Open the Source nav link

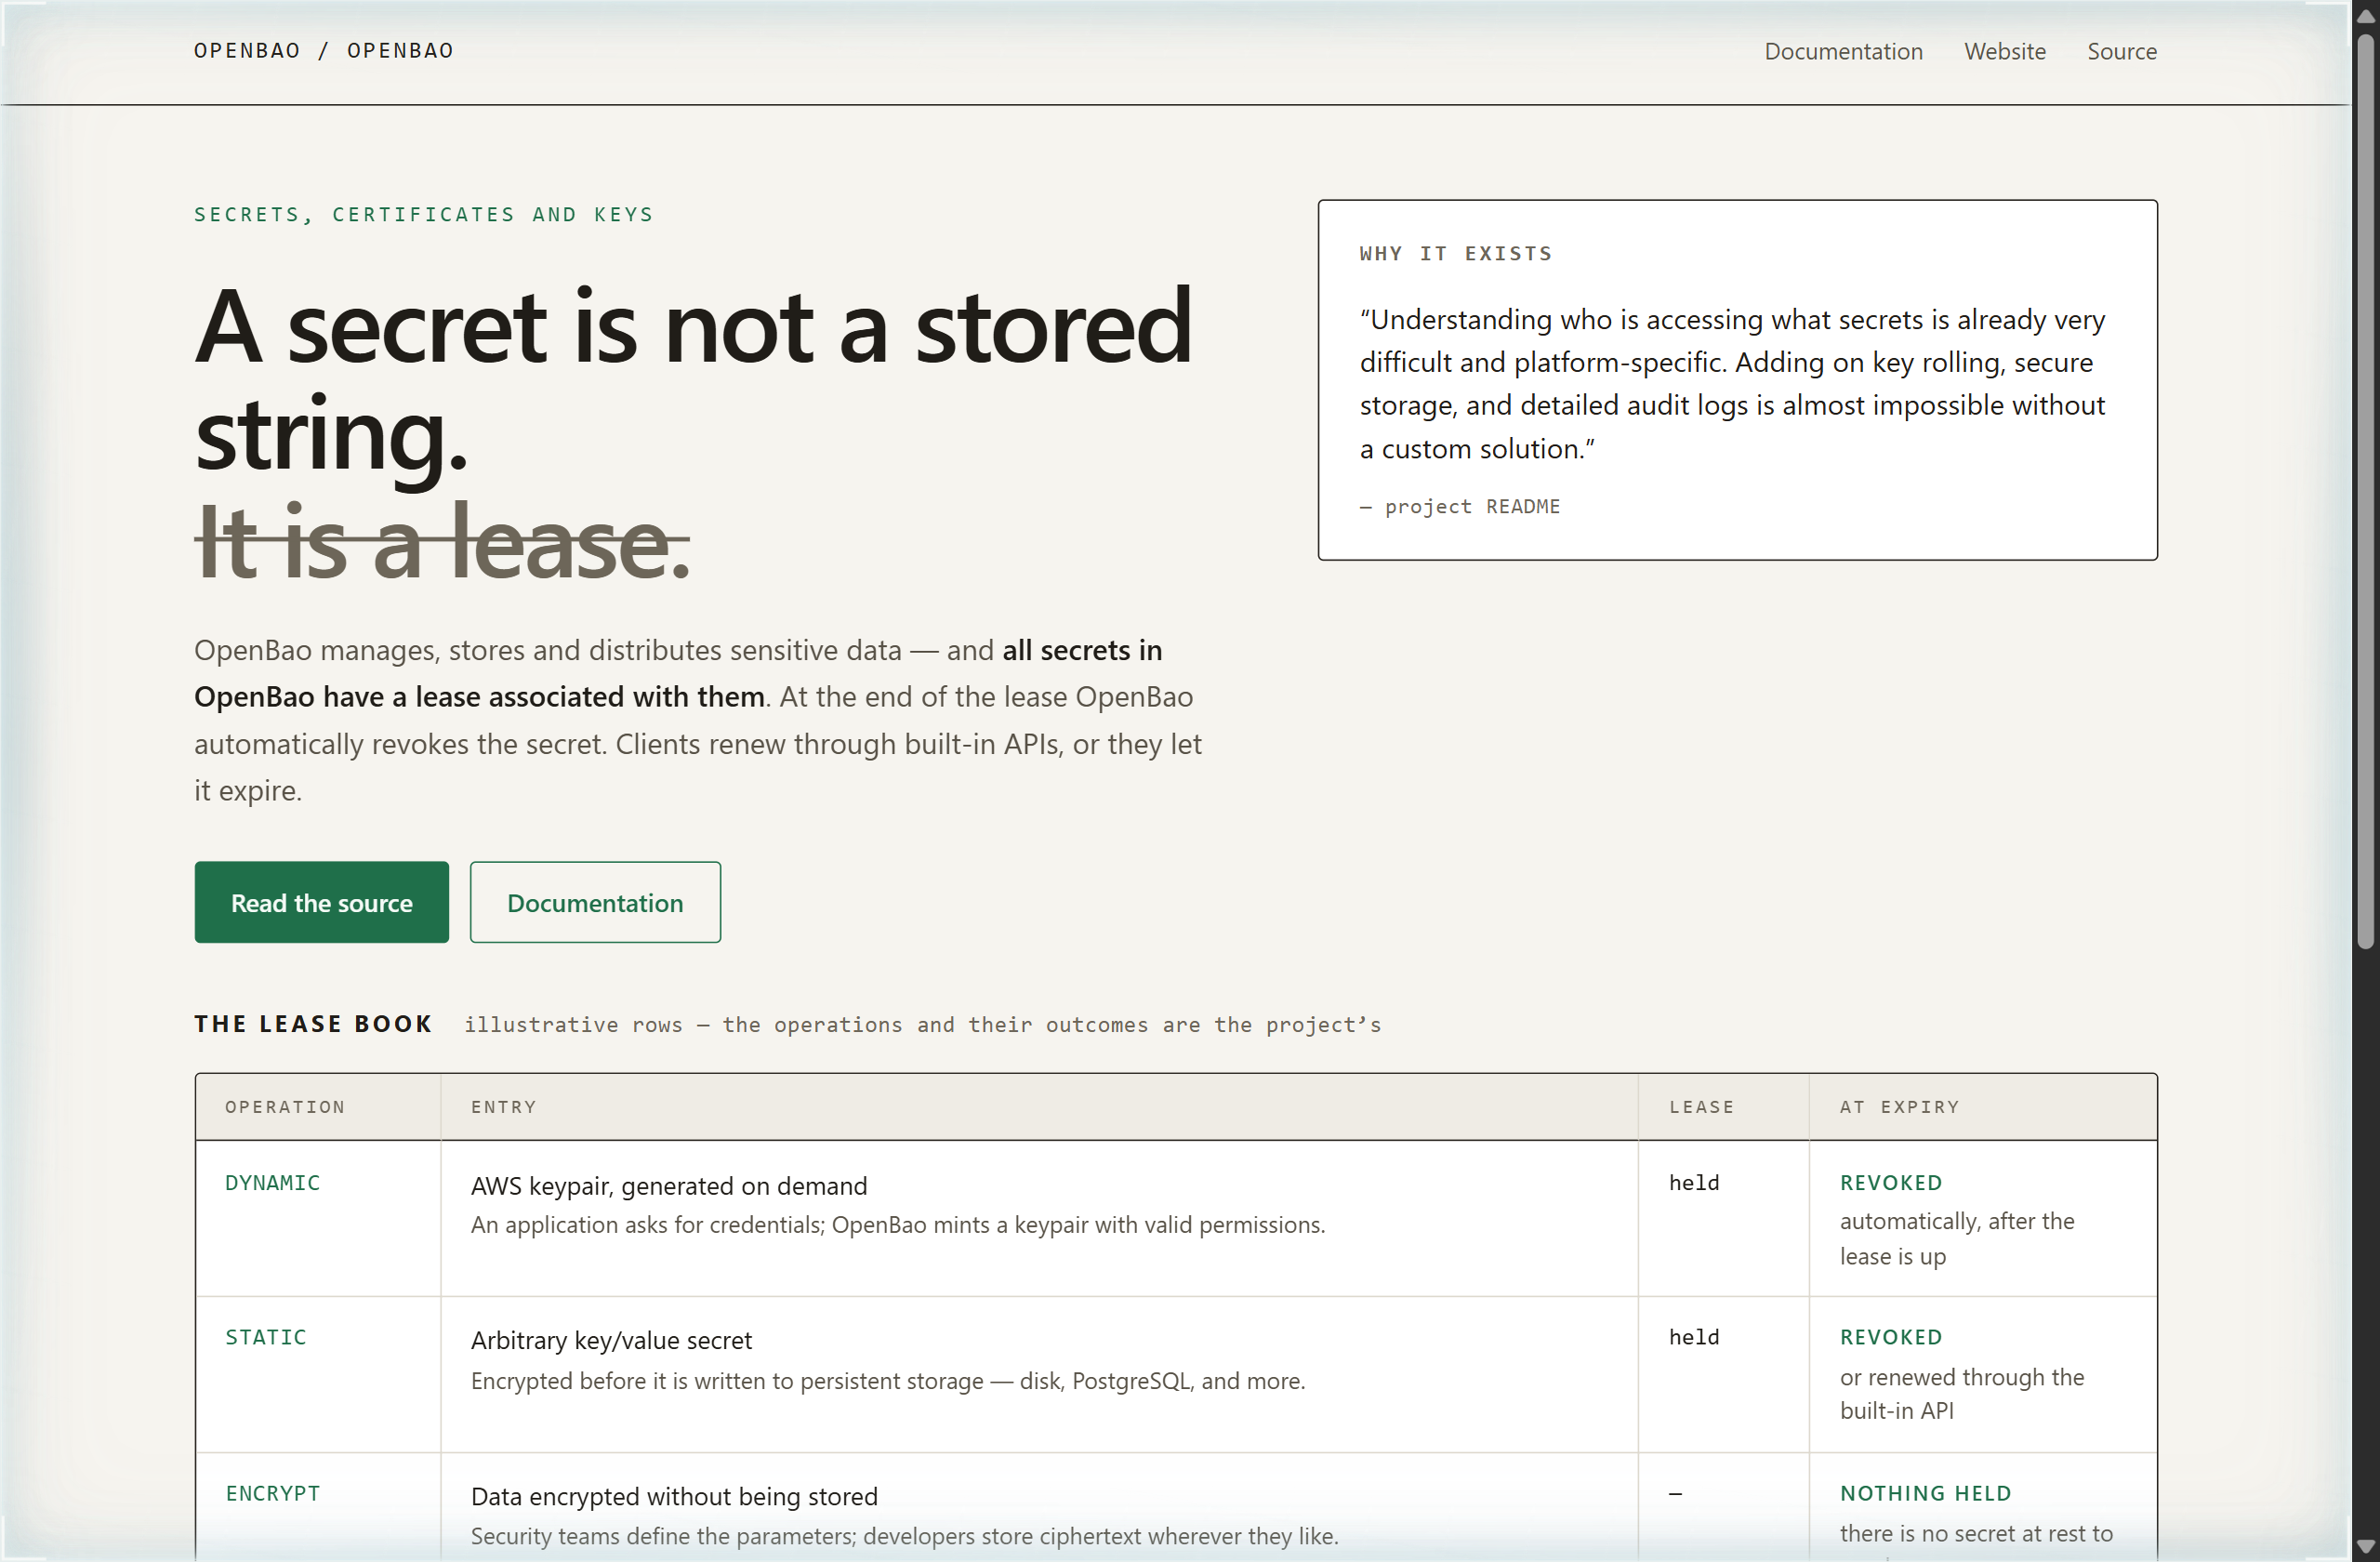click(x=2121, y=51)
